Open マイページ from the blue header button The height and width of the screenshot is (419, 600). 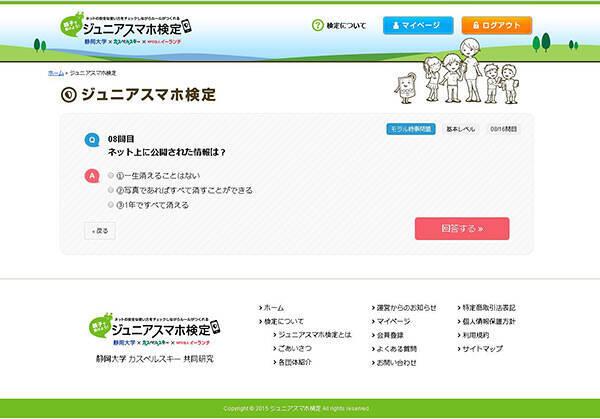(418, 25)
